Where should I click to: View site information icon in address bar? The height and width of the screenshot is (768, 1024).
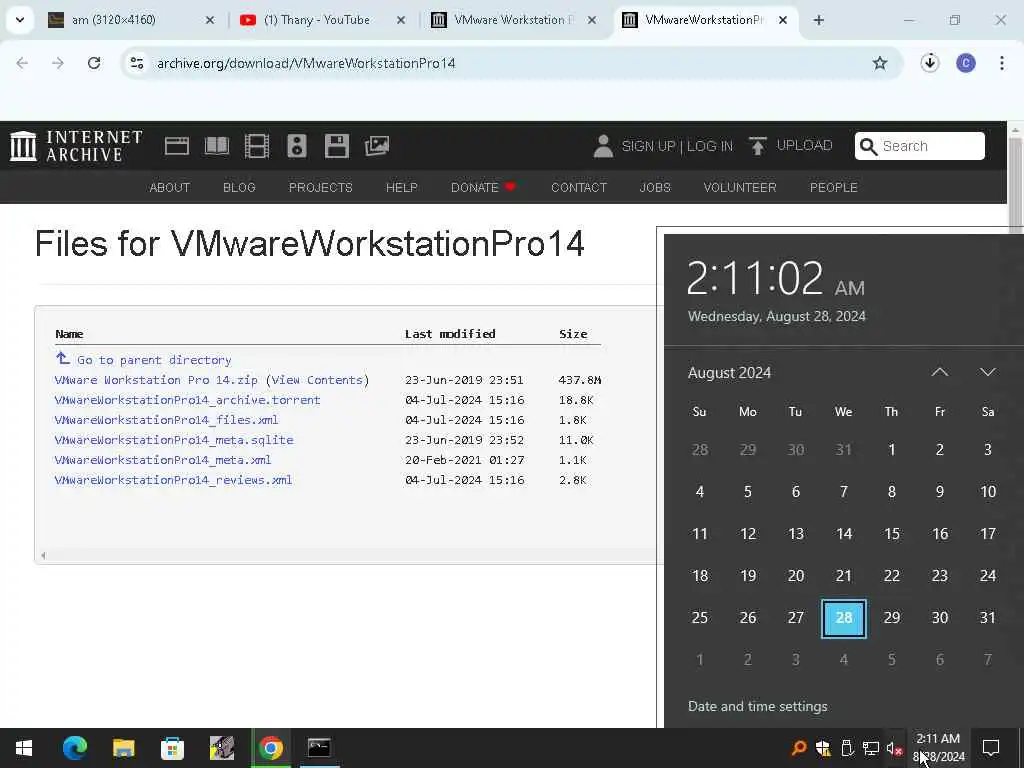point(136,63)
